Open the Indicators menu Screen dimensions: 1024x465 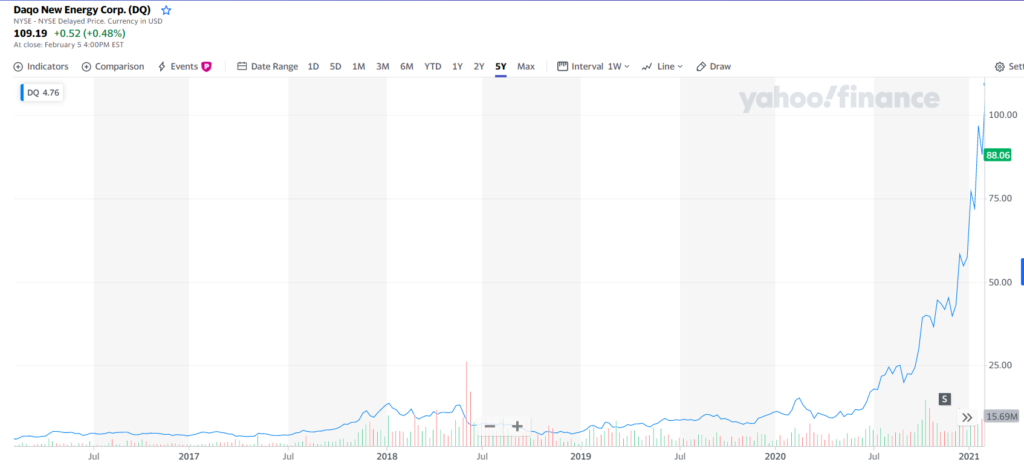(40, 67)
